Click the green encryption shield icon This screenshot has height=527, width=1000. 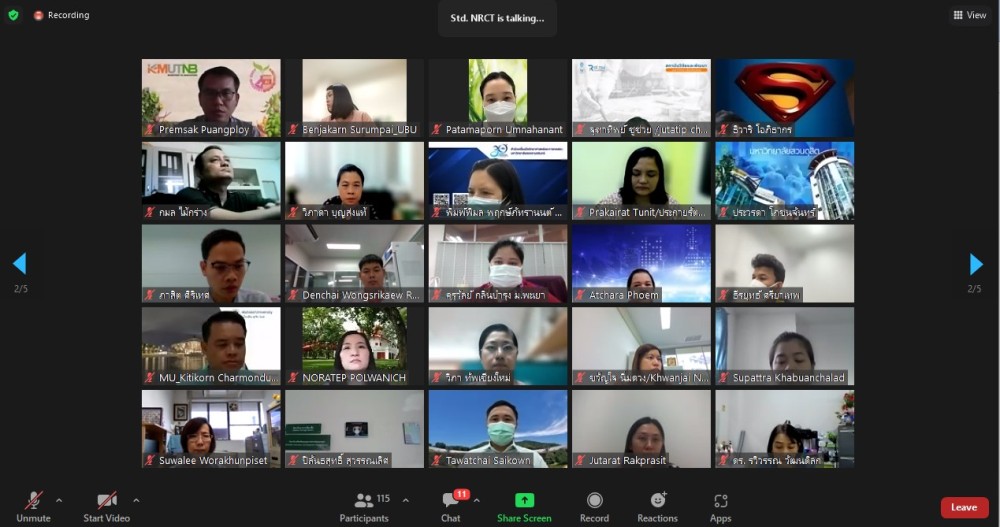pyautogui.click(x=13, y=15)
